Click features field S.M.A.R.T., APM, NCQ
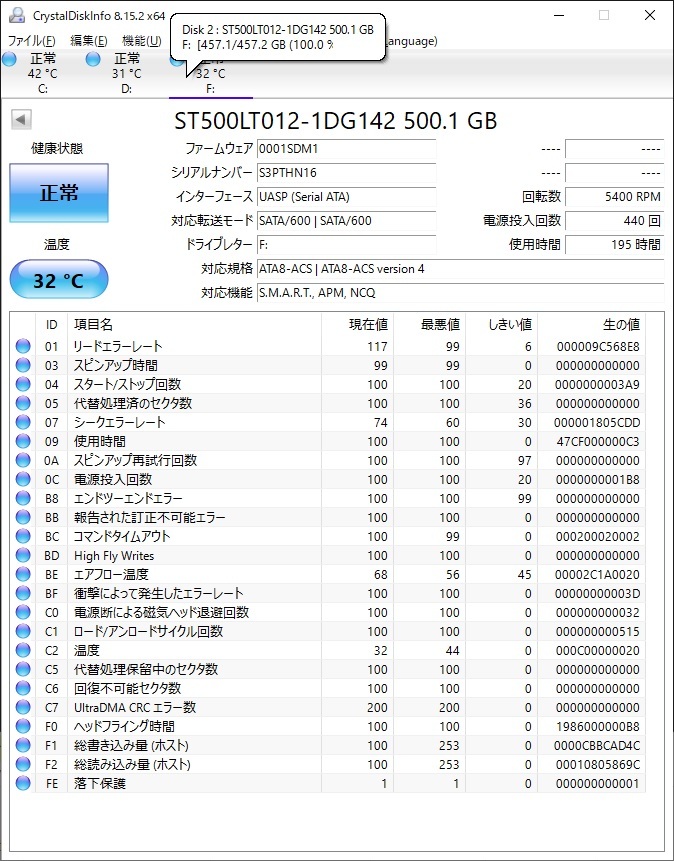This screenshot has height=861, width=674. (x=460, y=293)
